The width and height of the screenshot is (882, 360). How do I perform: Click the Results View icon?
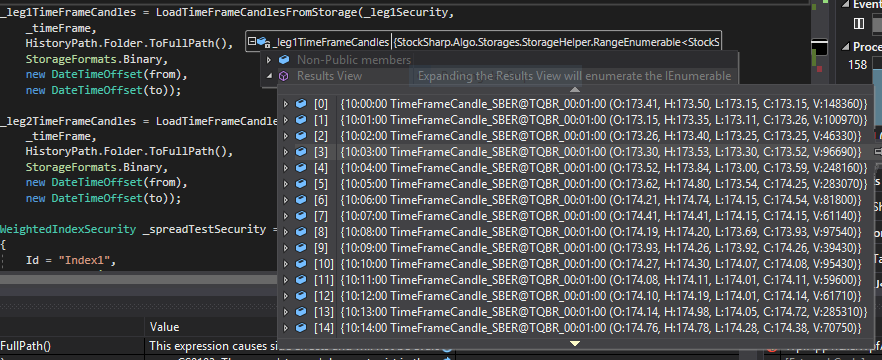[x=284, y=76]
